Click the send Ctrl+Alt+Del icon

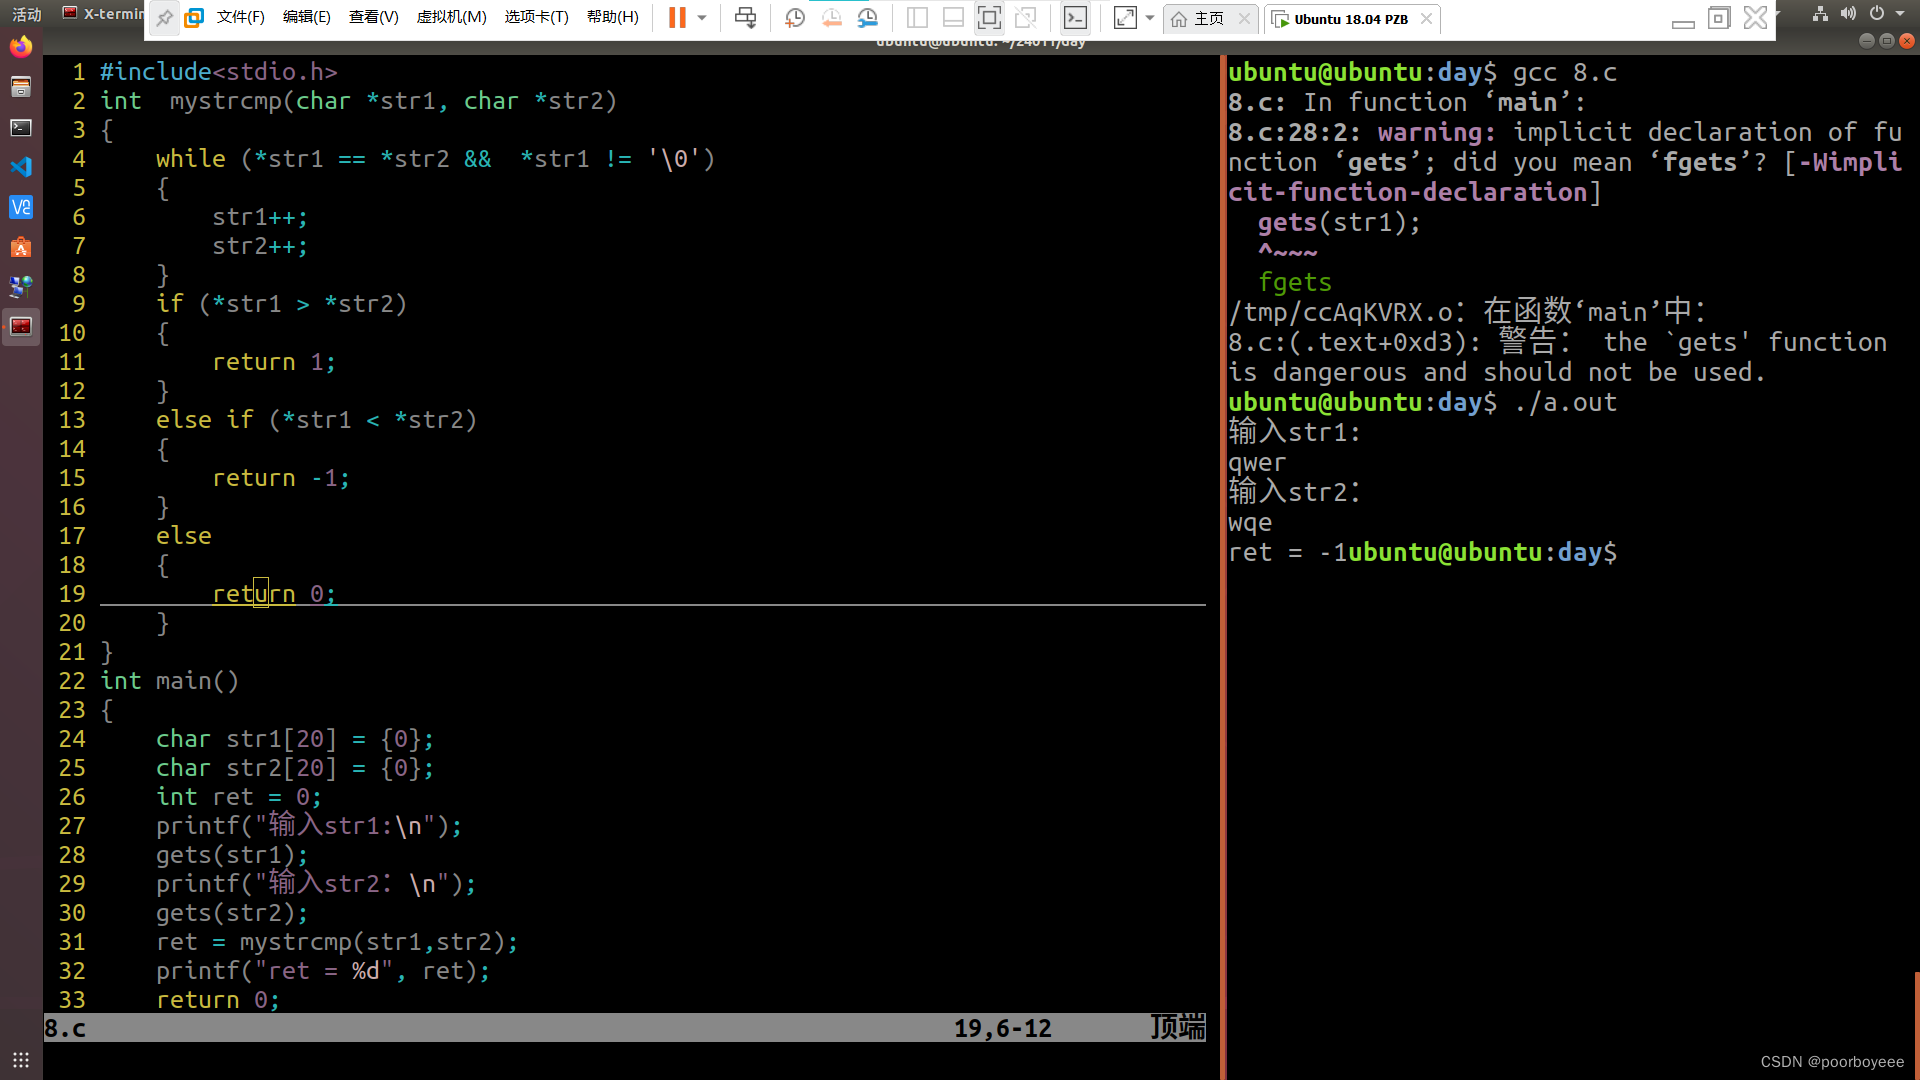(x=745, y=17)
